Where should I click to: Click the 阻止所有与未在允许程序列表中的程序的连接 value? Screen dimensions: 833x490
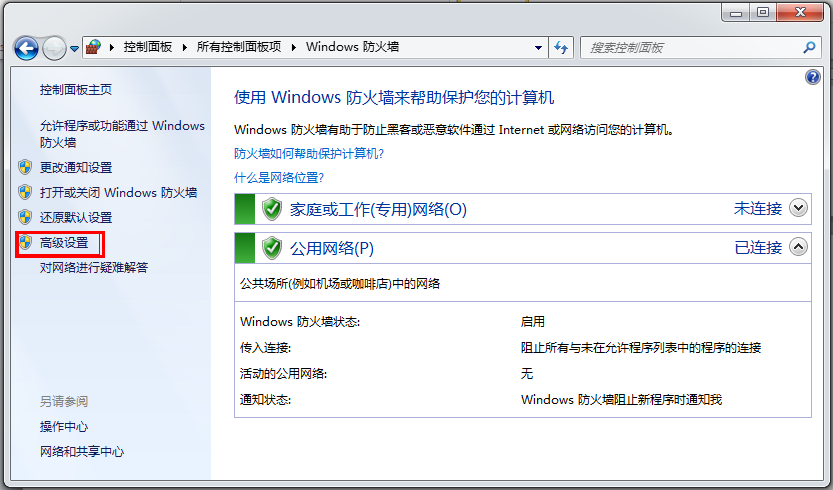click(641, 348)
